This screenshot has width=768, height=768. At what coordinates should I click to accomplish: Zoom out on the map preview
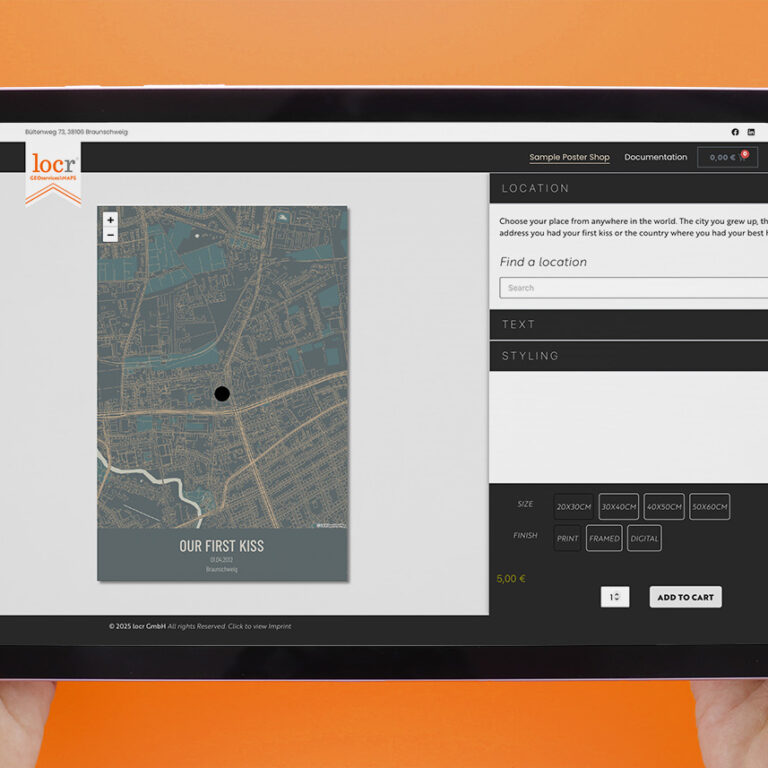[110, 235]
